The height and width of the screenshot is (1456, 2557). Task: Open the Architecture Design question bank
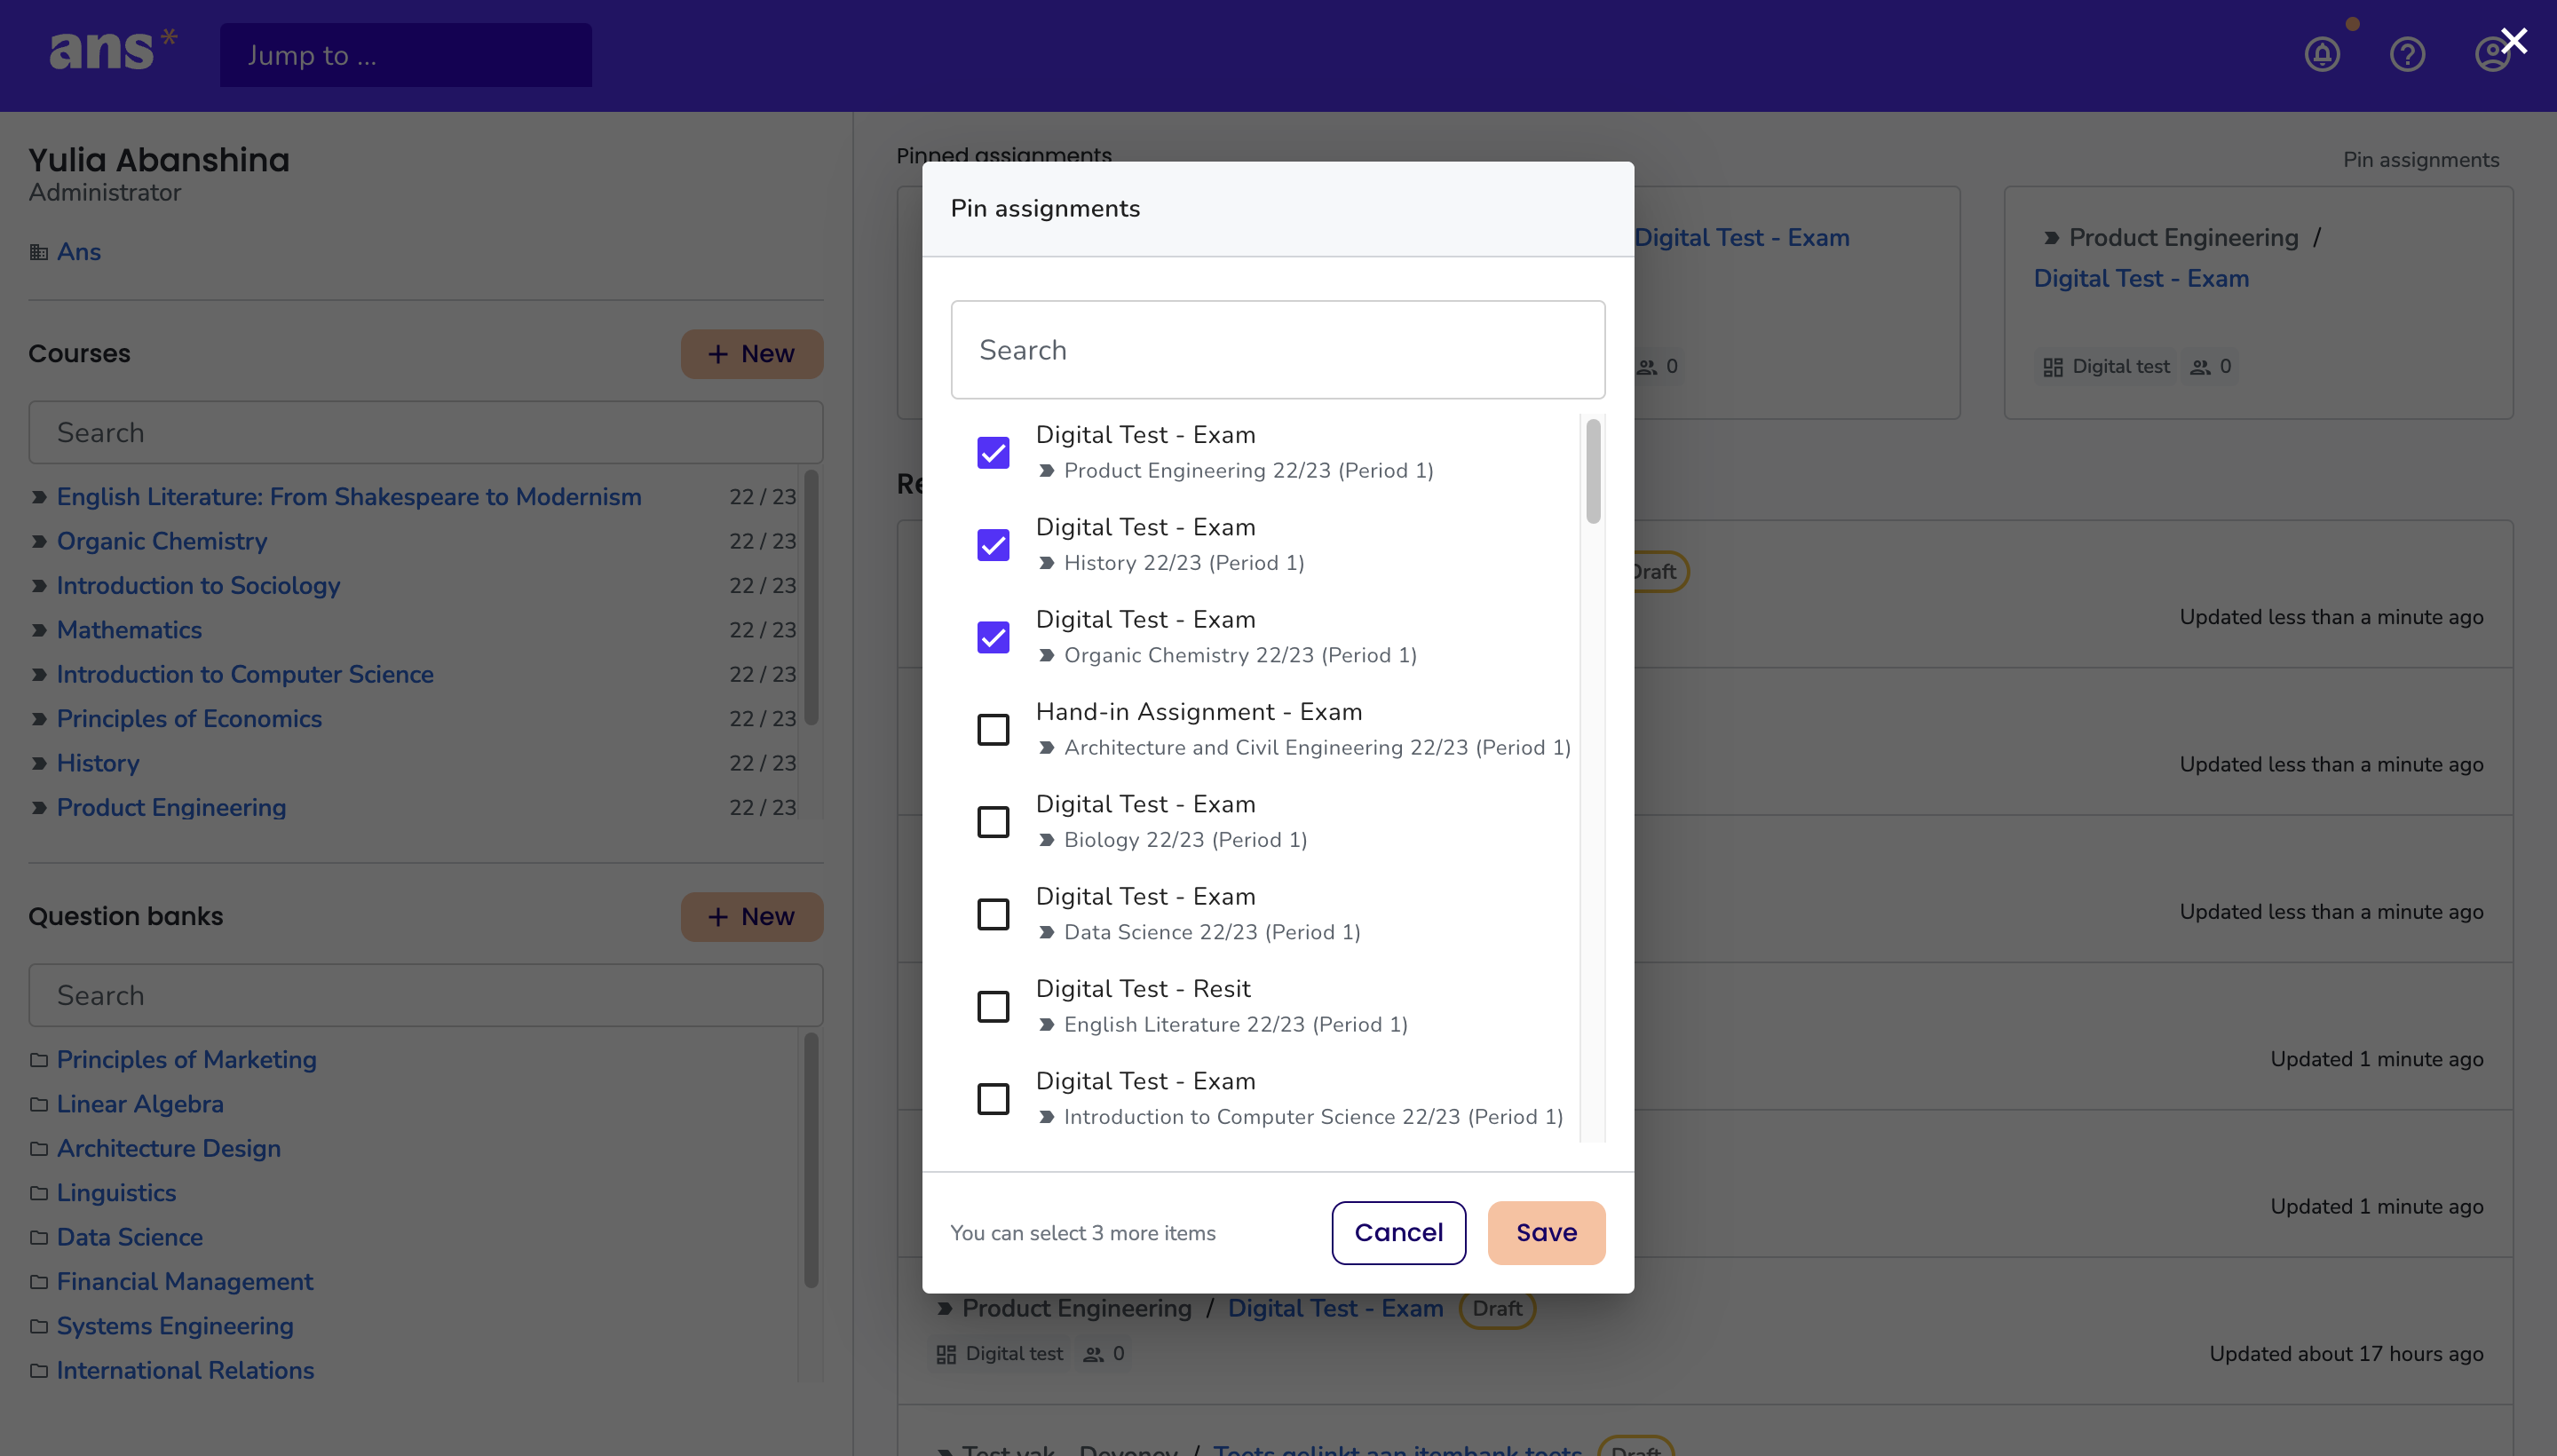pos(169,1149)
